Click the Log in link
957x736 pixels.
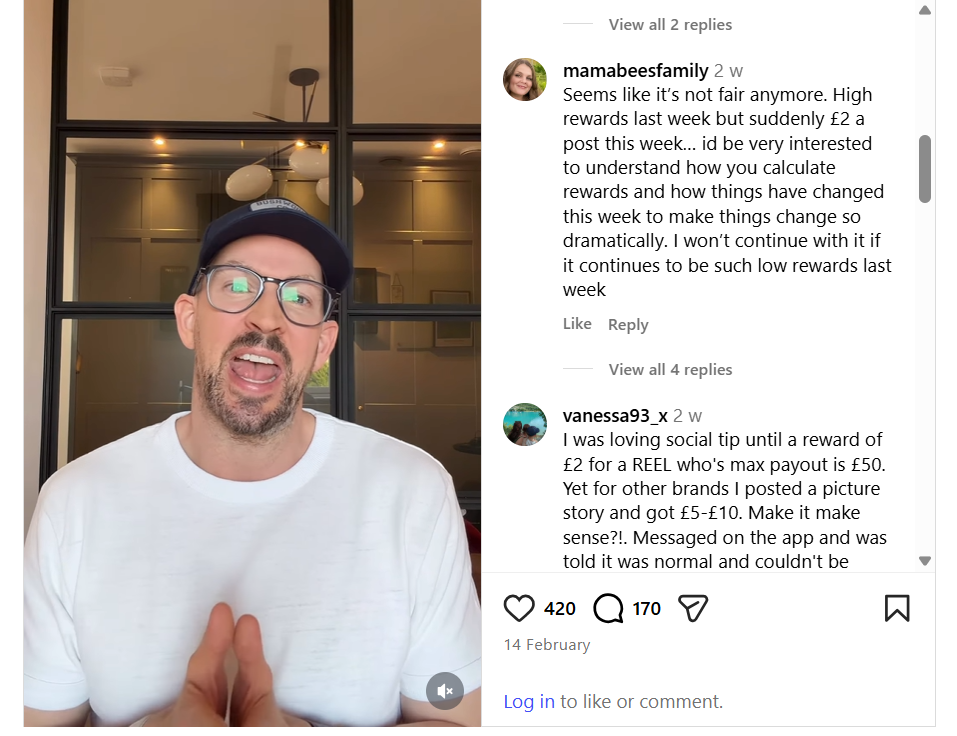coord(529,701)
